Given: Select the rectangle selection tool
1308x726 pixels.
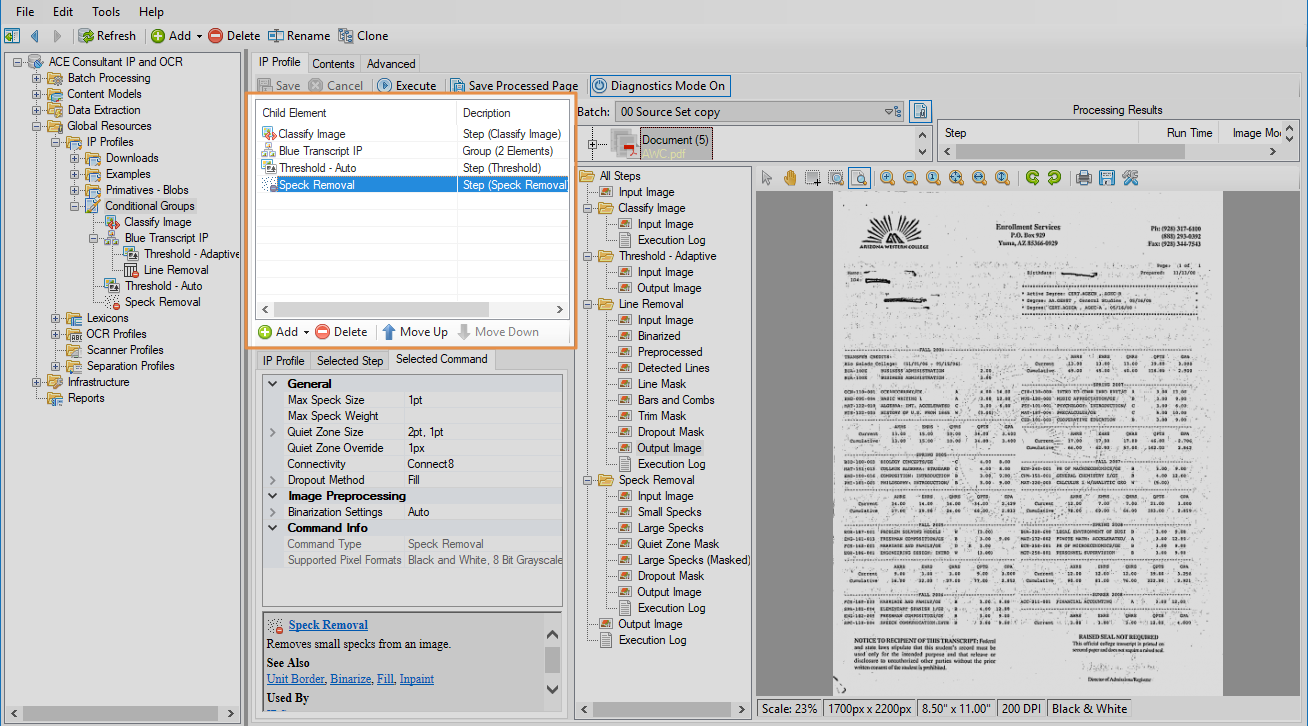Looking at the screenshot, I should (x=812, y=178).
